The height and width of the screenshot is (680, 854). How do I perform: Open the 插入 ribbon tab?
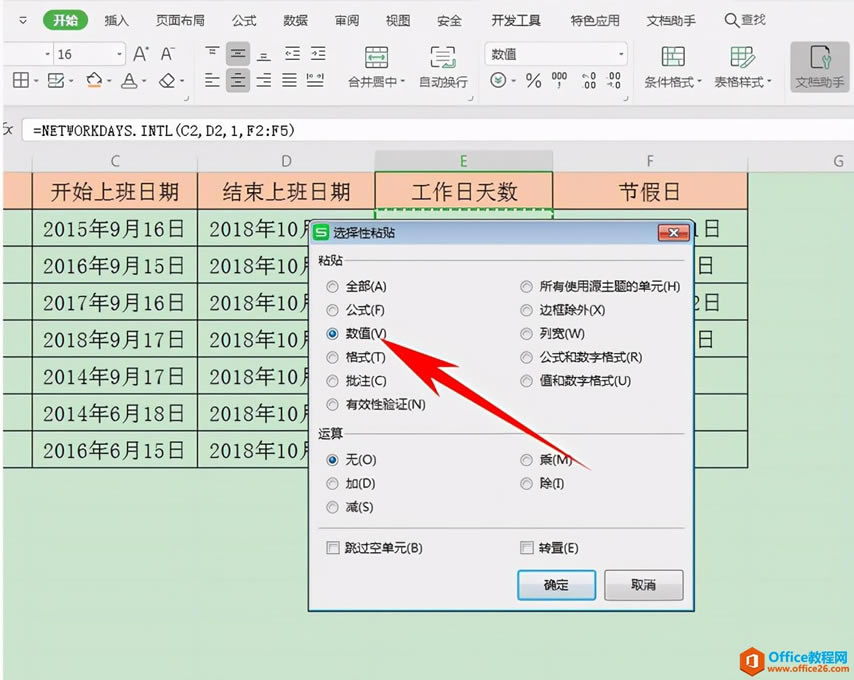click(x=117, y=21)
